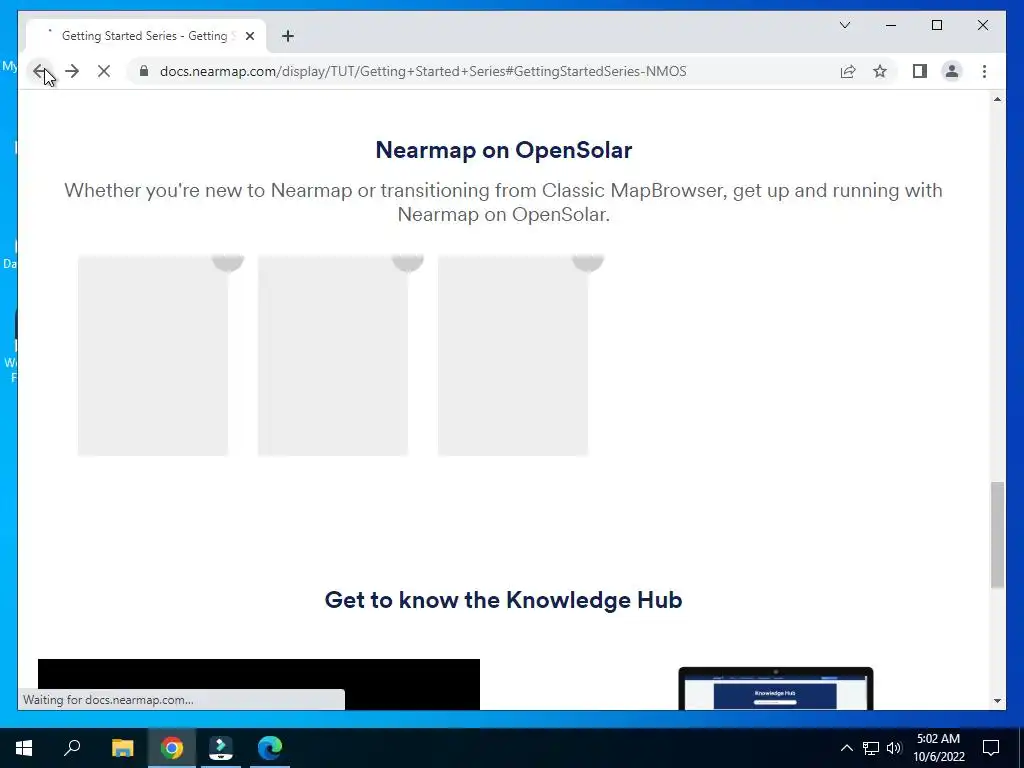Launch Microsoft Edge from taskbar
Viewport: 1024px width, 768px height.
270,748
